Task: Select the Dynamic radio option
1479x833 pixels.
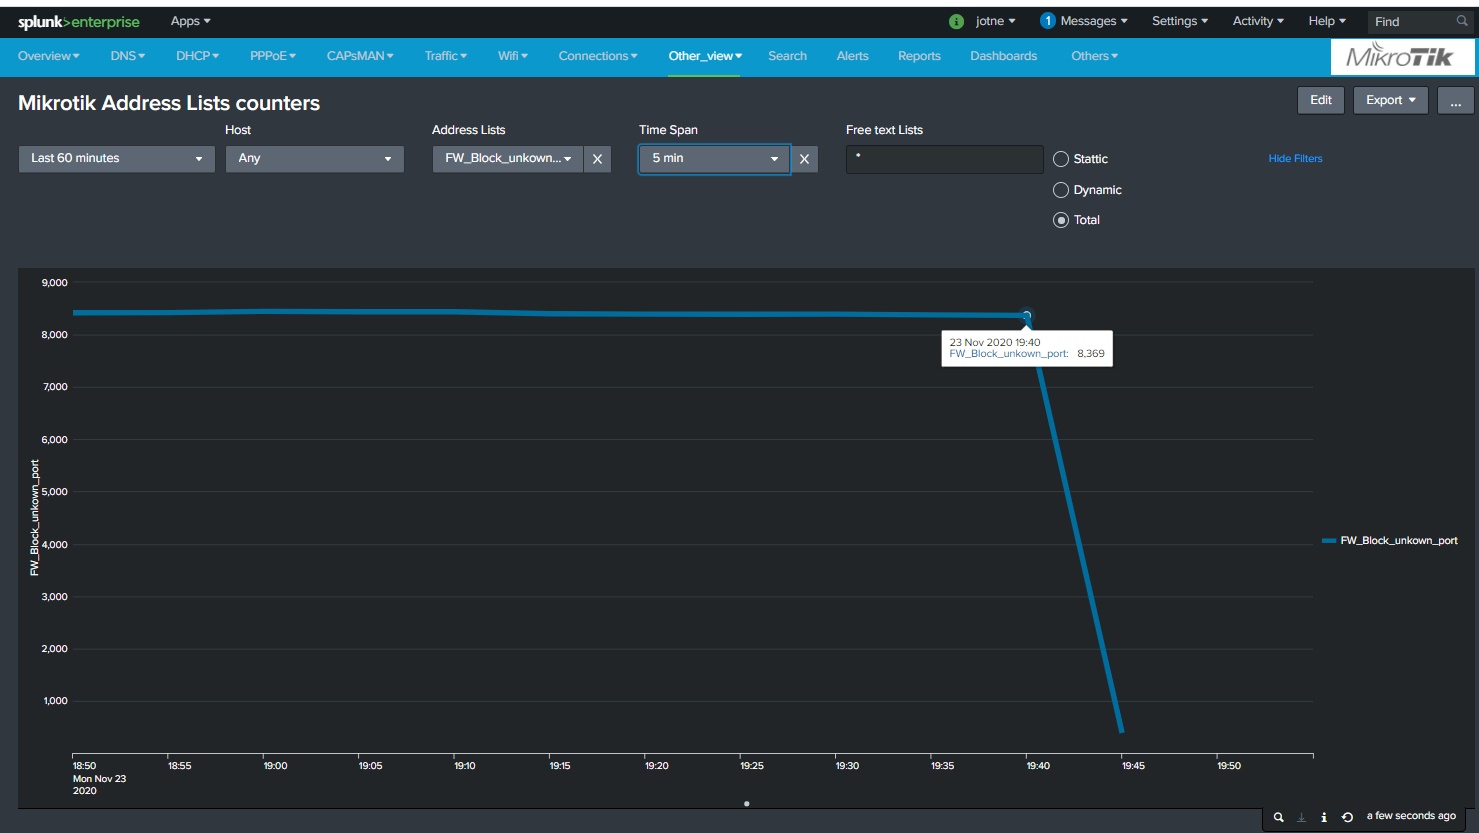Action: click(1061, 190)
